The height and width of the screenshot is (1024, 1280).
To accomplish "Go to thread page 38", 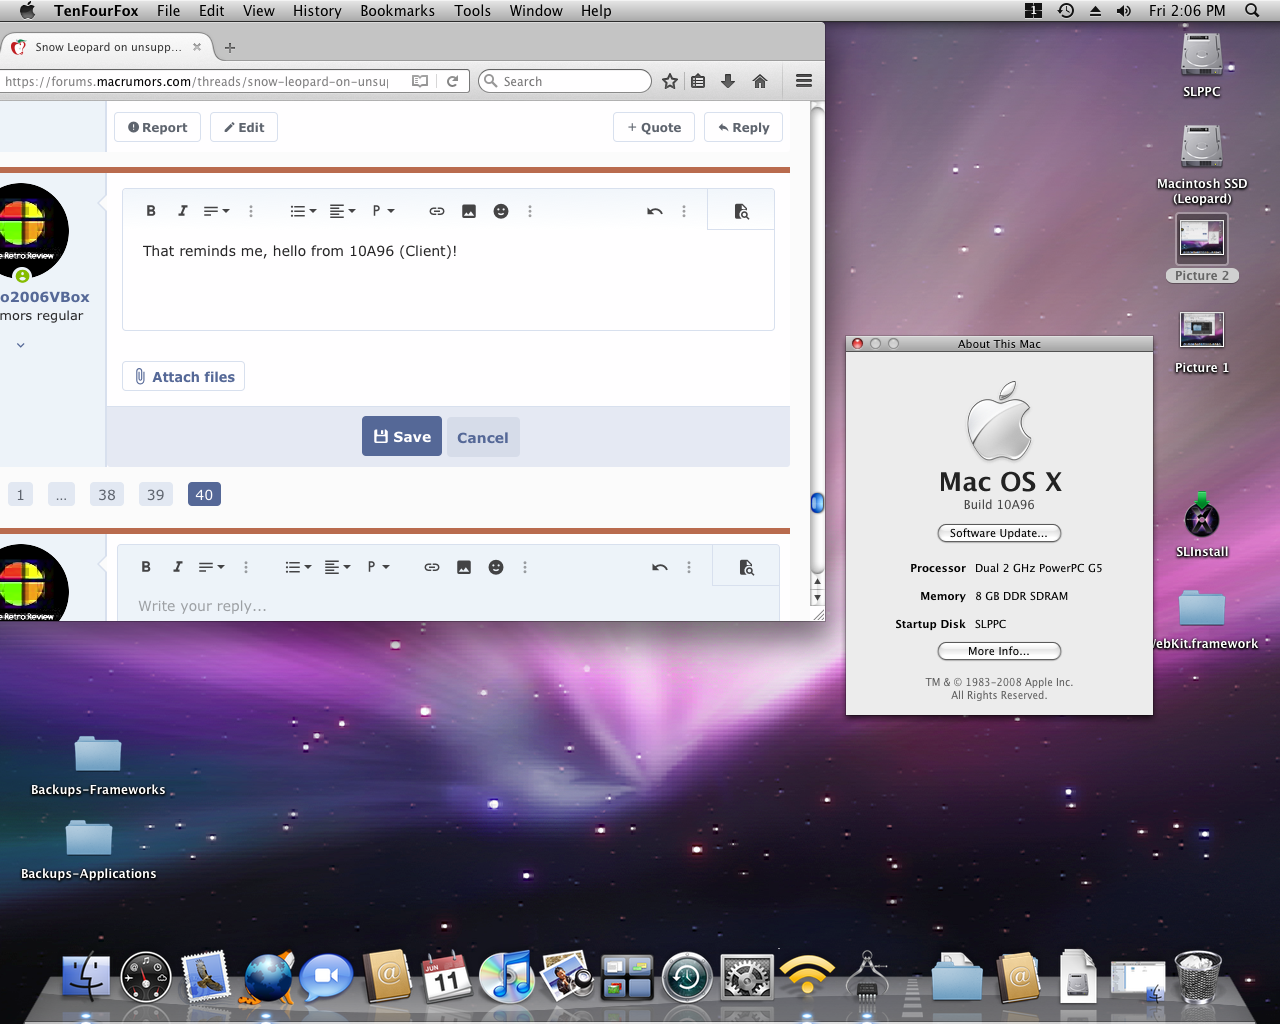I will (107, 494).
